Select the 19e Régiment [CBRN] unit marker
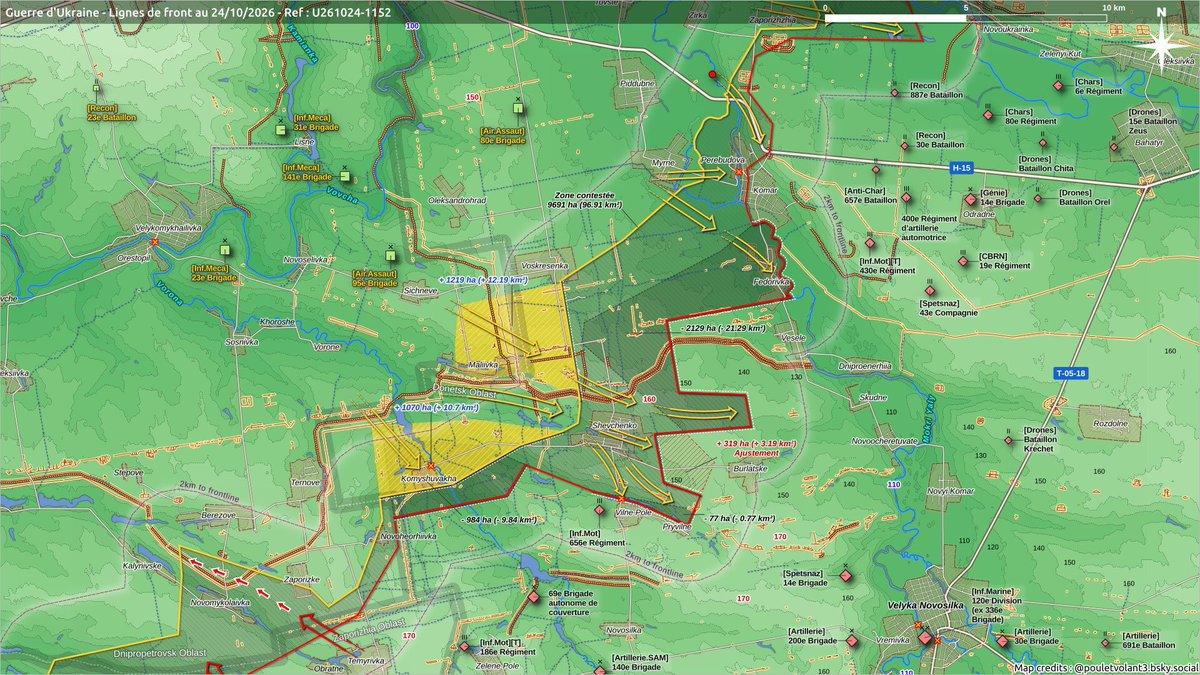 coord(962,262)
